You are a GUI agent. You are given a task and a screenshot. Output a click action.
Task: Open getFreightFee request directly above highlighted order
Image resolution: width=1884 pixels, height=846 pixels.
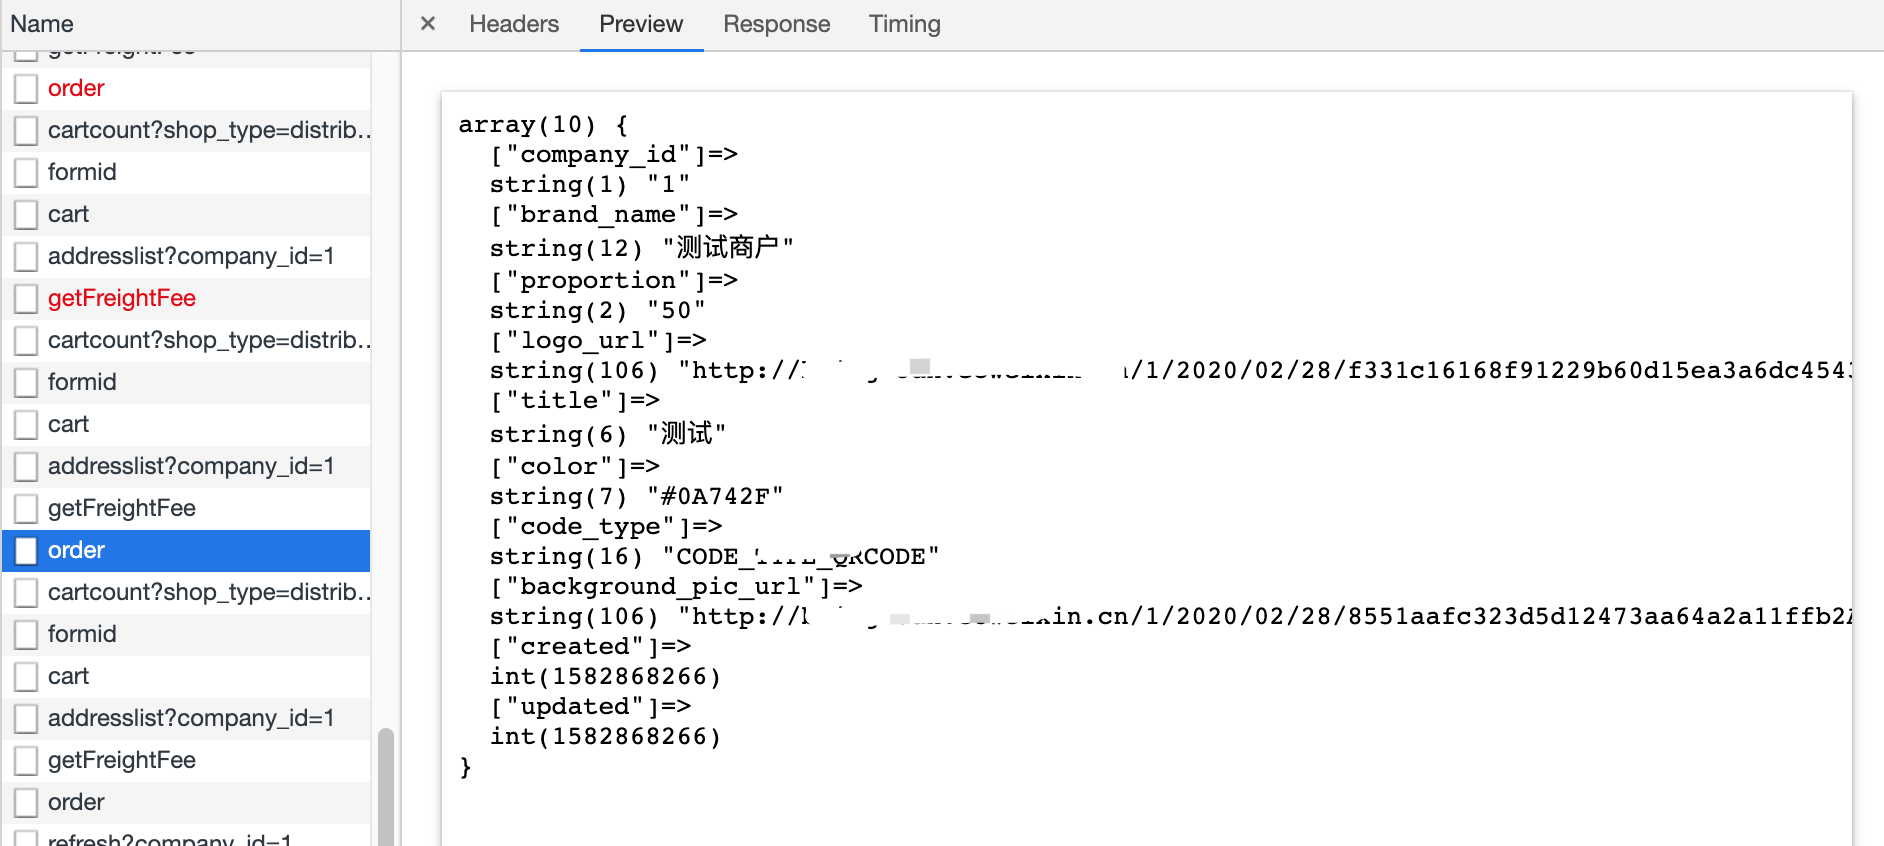point(121,508)
